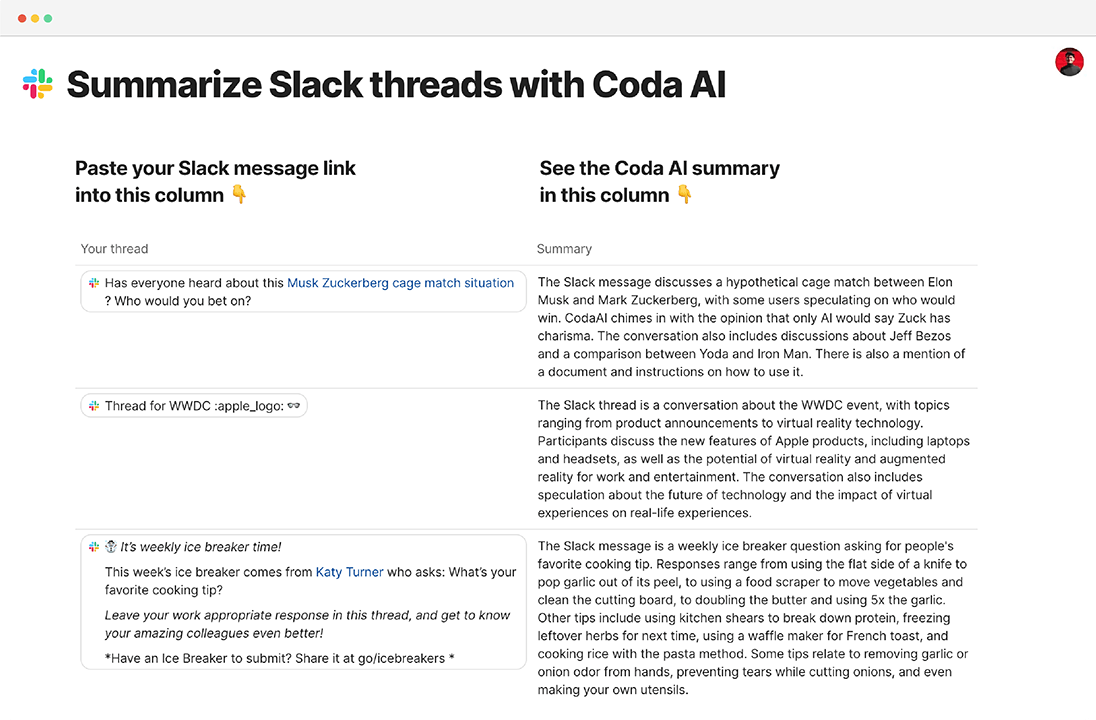Click the Slack icon in the ice breaker thread

[x=94, y=547]
